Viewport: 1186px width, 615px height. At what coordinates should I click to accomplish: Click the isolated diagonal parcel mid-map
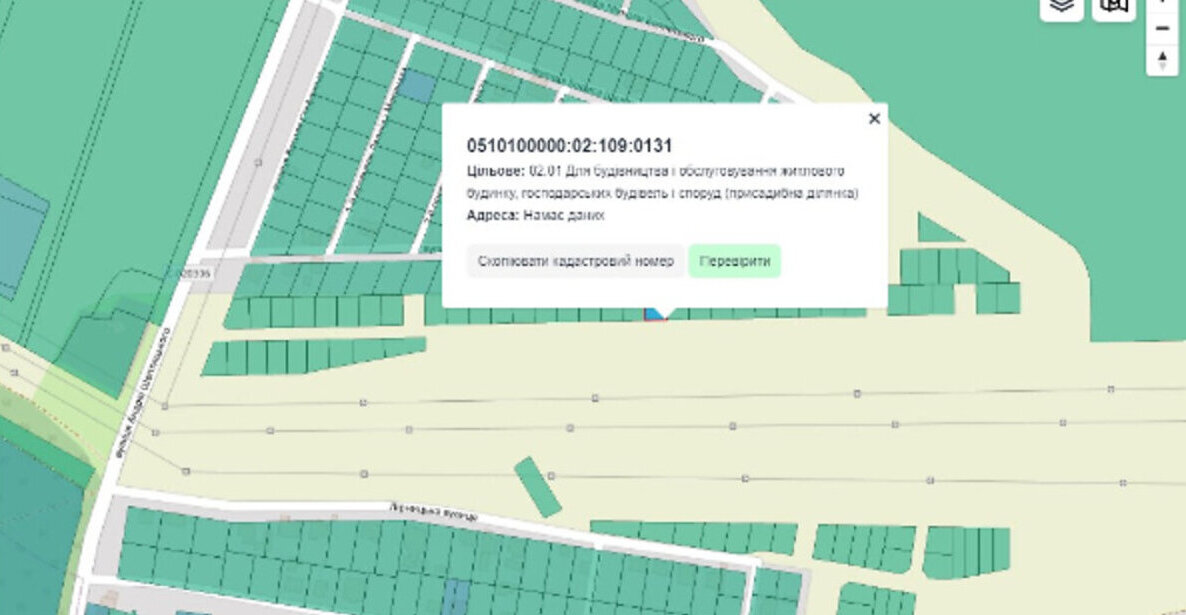pyautogui.click(x=538, y=487)
